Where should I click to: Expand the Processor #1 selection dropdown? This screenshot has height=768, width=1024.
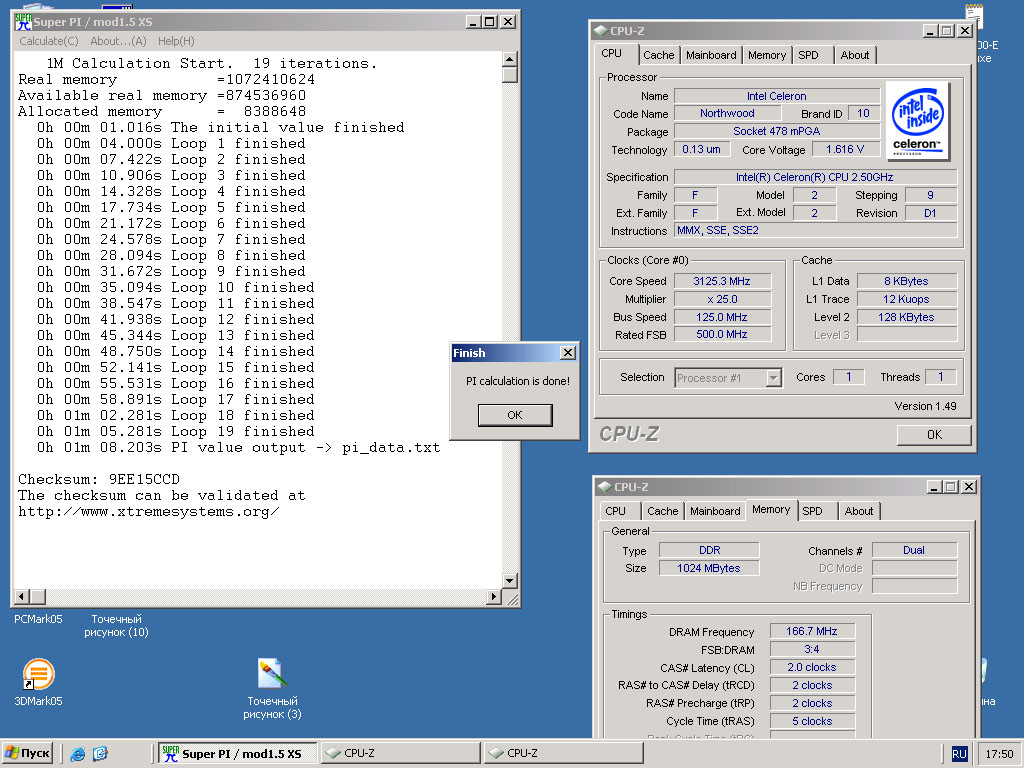(773, 378)
